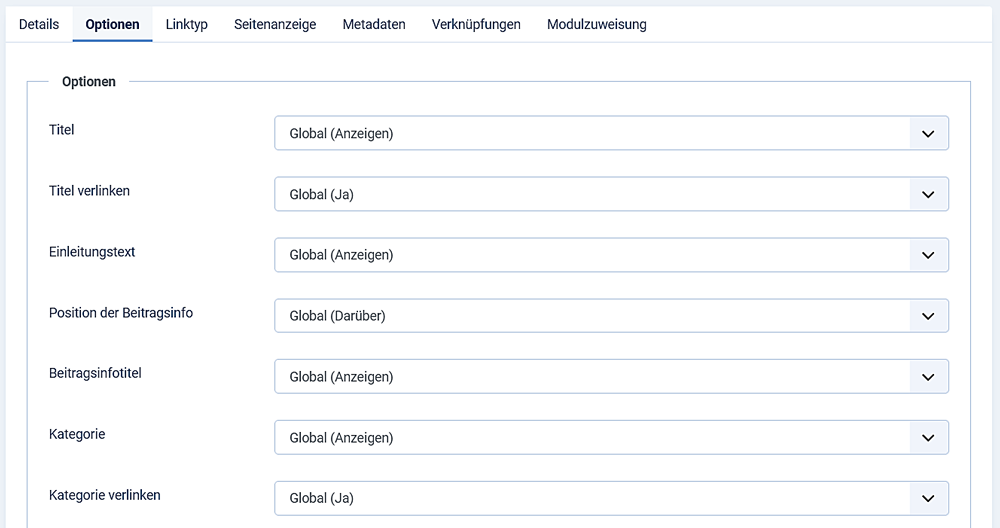Click the Titel verlinken field label
This screenshot has width=1000, height=528.
(x=89, y=190)
